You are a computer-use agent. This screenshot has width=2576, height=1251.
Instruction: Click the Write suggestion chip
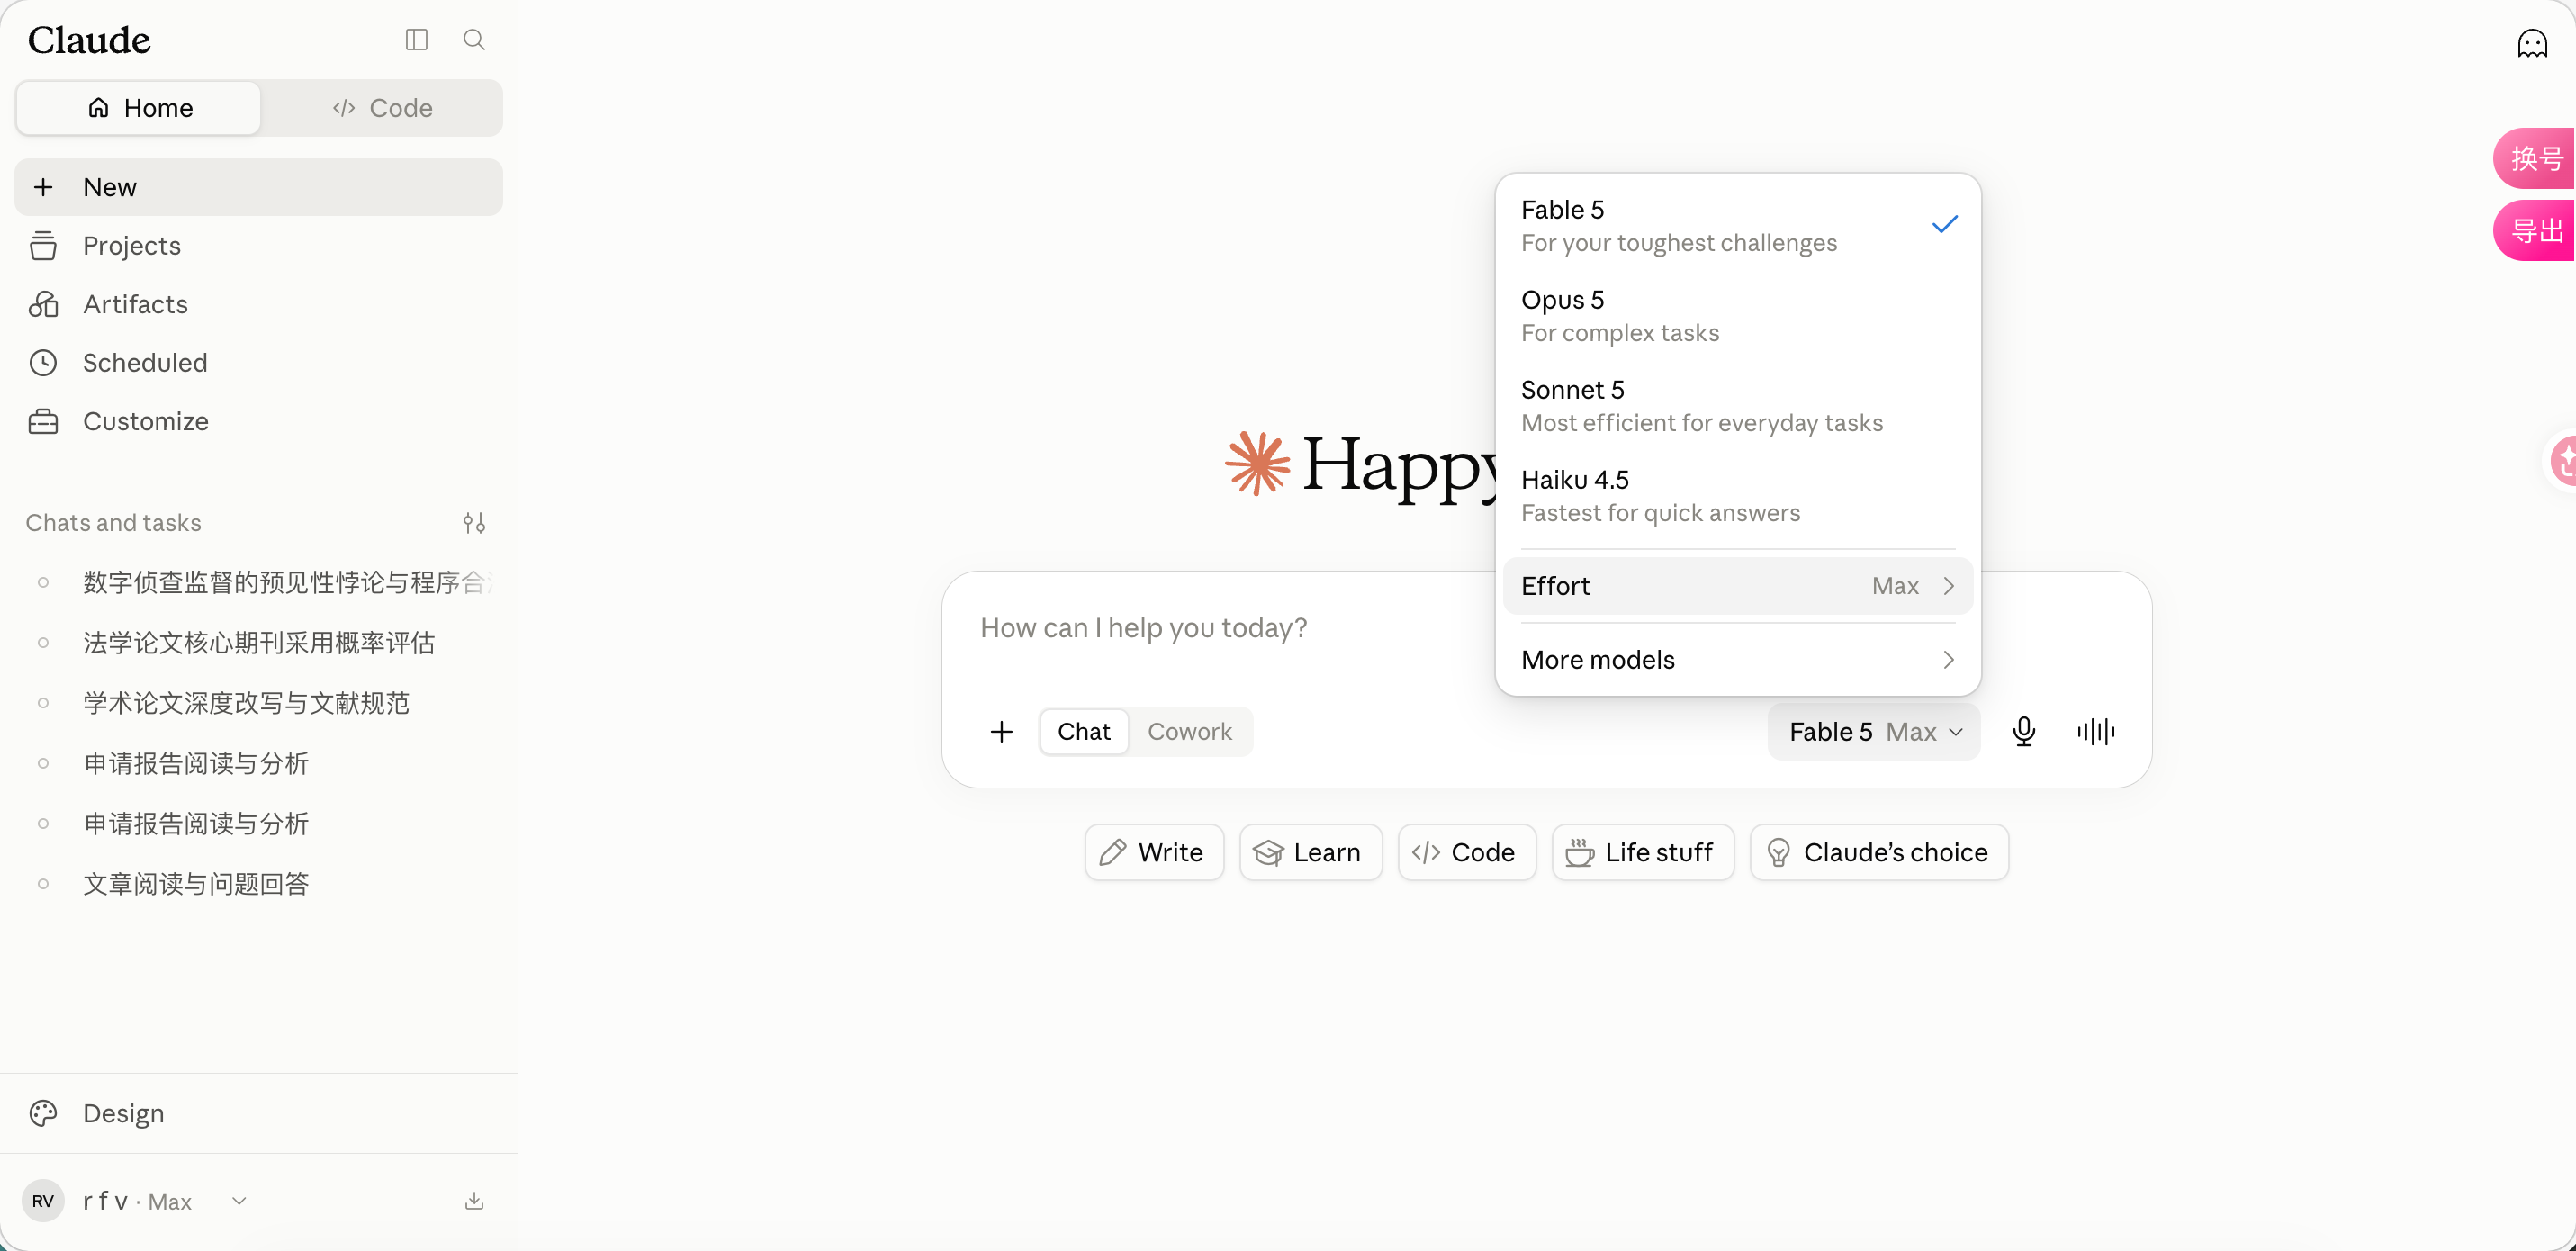click(x=1153, y=852)
